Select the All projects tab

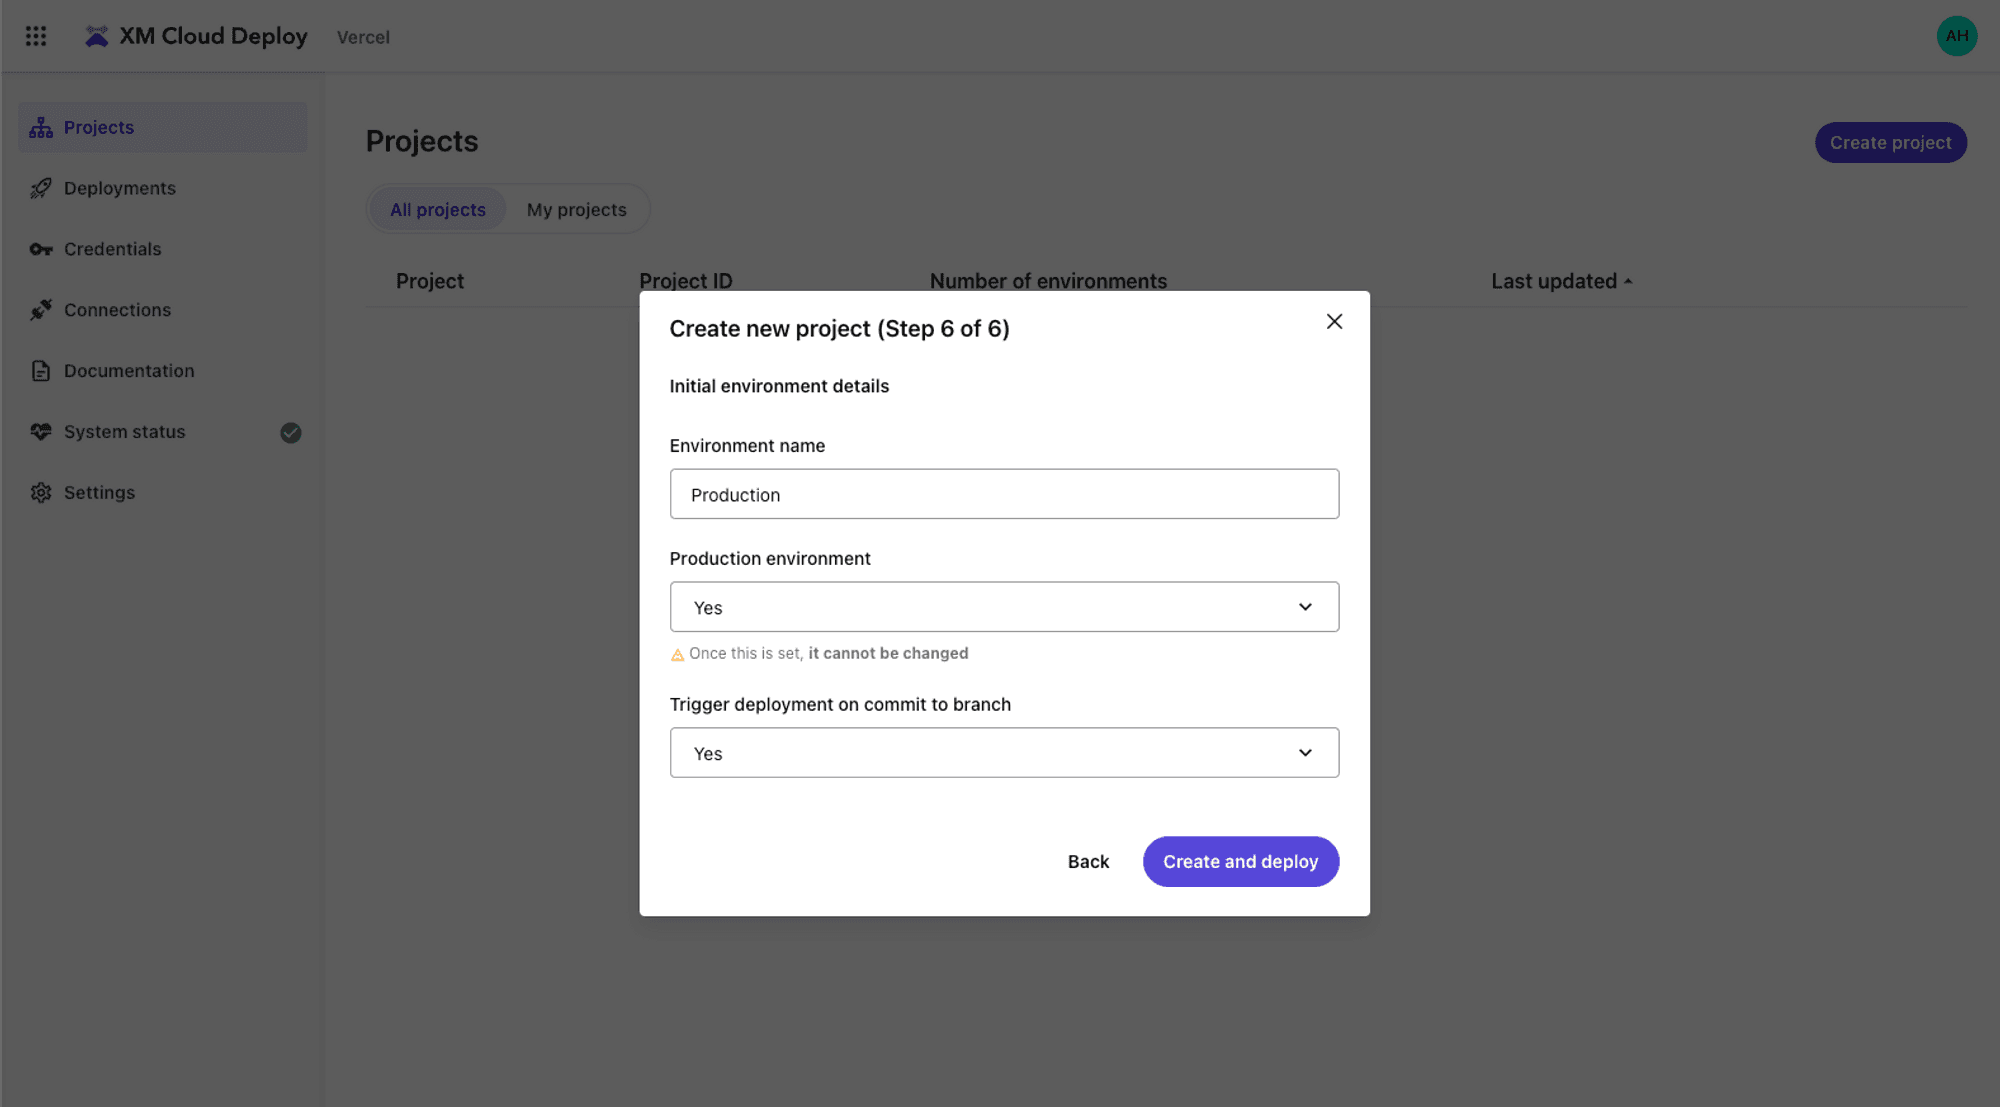coord(437,210)
